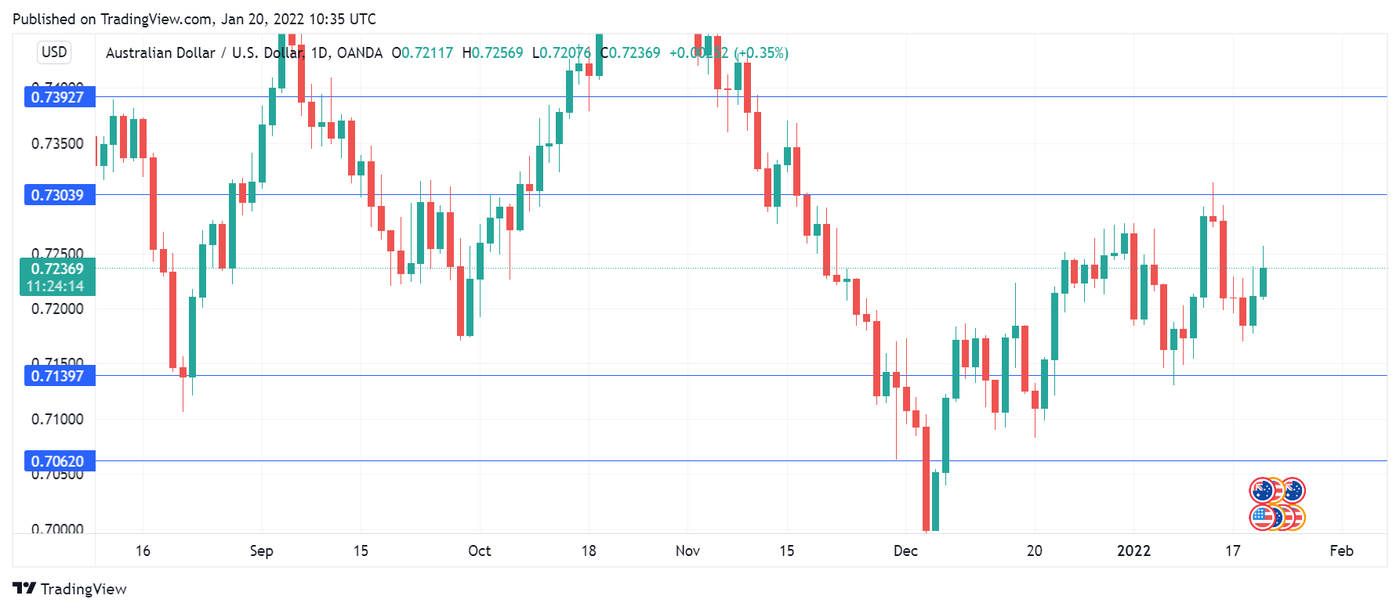The width and height of the screenshot is (1400, 610).
Task: Click the Feb label on time axis
Action: click(1341, 551)
